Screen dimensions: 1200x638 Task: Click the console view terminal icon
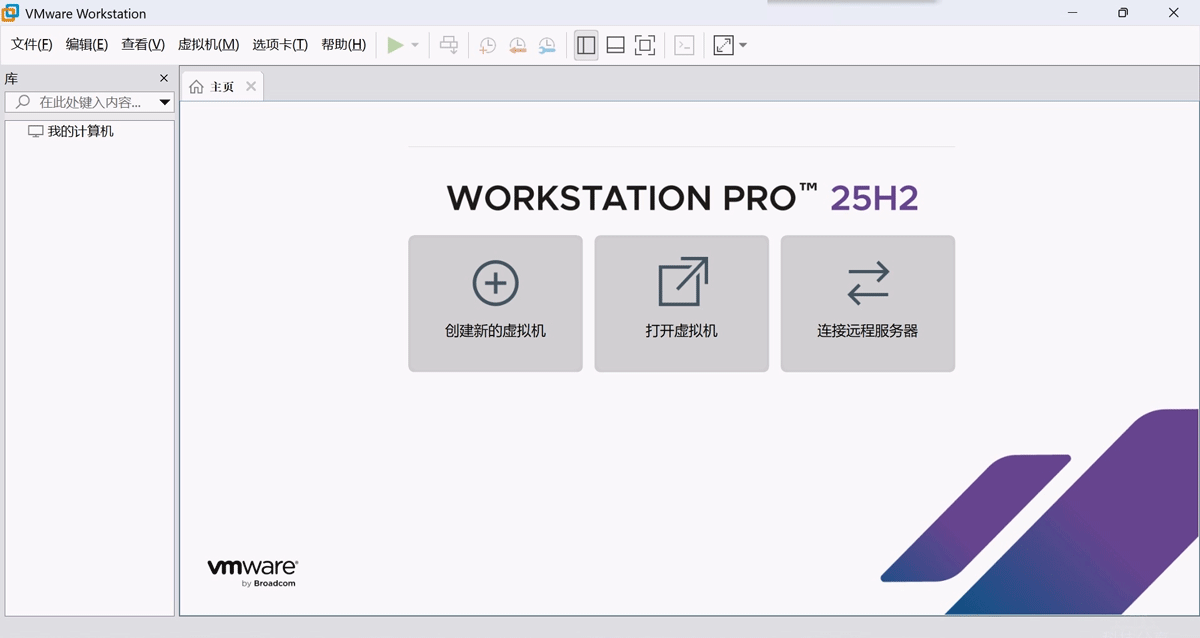[x=684, y=45]
